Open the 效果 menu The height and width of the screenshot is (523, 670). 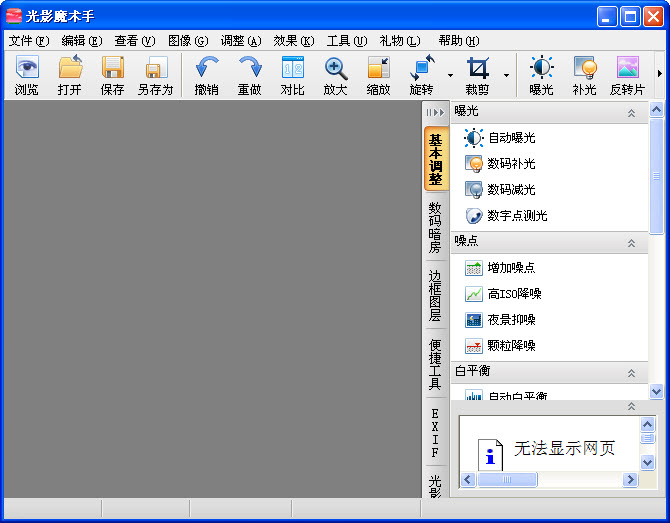pyautogui.click(x=293, y=41)
